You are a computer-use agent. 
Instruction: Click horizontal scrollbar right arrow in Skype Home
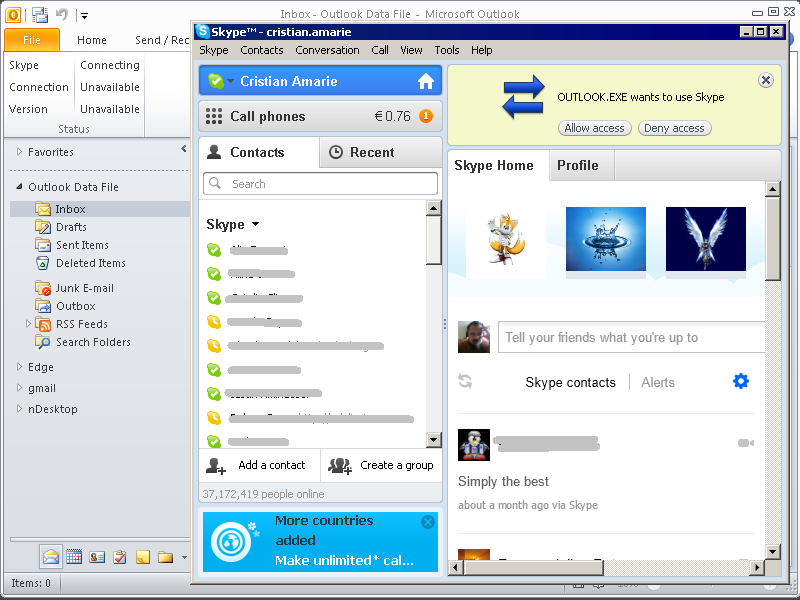(x=757, y=567)
